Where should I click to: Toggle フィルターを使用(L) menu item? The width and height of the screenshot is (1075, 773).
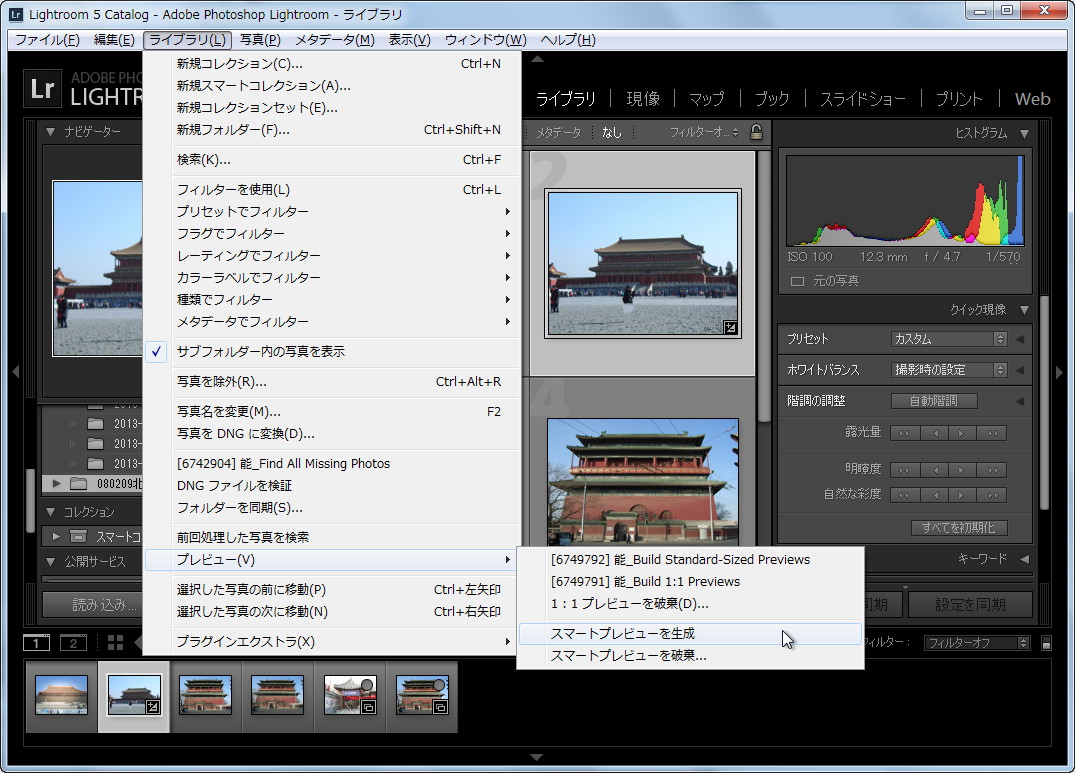332,190
